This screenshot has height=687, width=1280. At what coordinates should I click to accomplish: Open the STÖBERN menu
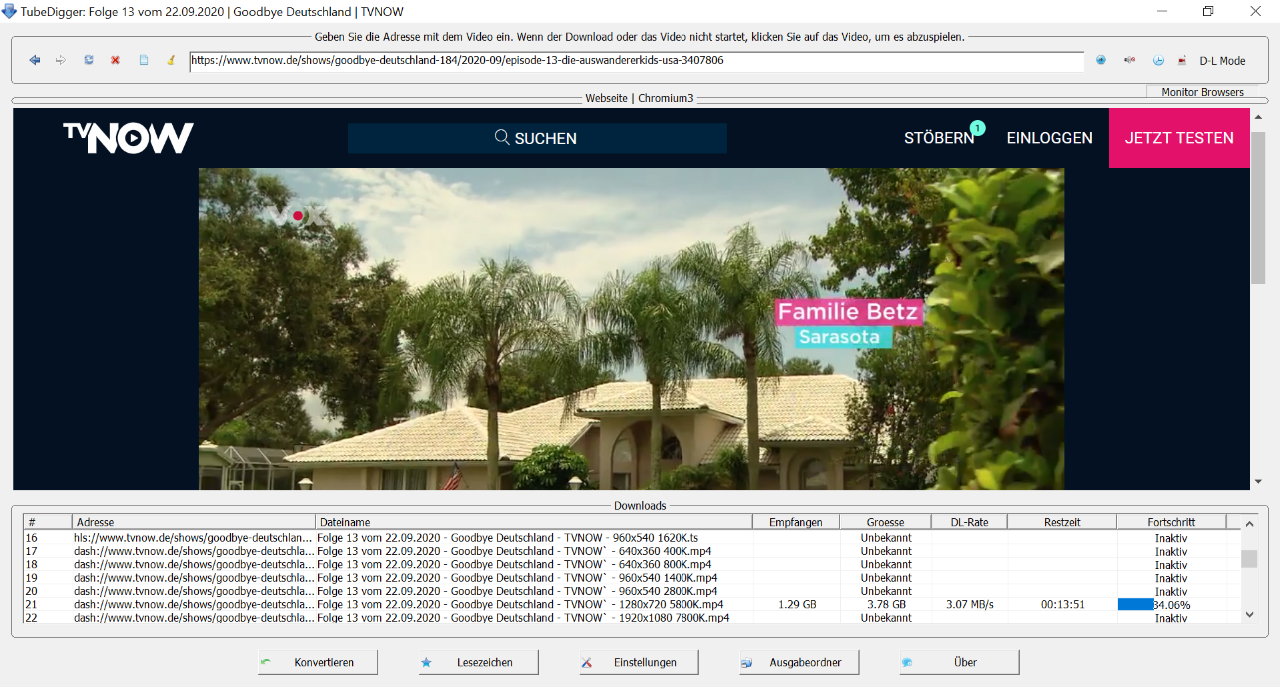pyautogui.click(x=939, y=138)
